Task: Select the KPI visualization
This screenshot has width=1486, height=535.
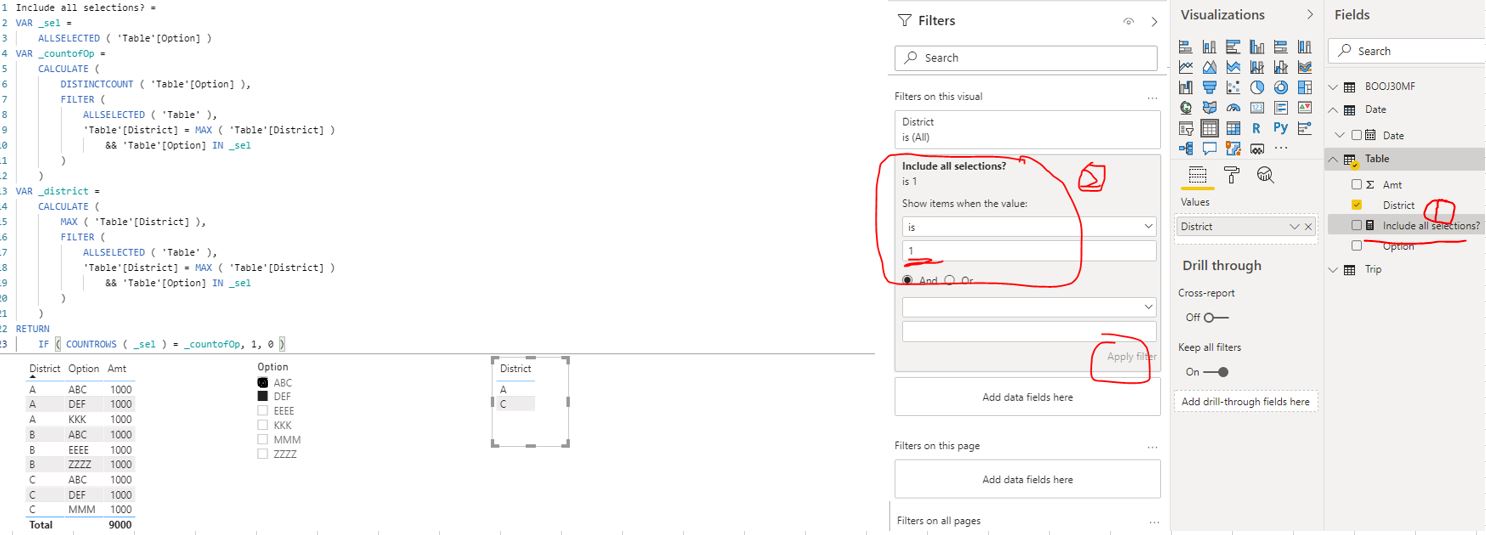Action: 1305,107
